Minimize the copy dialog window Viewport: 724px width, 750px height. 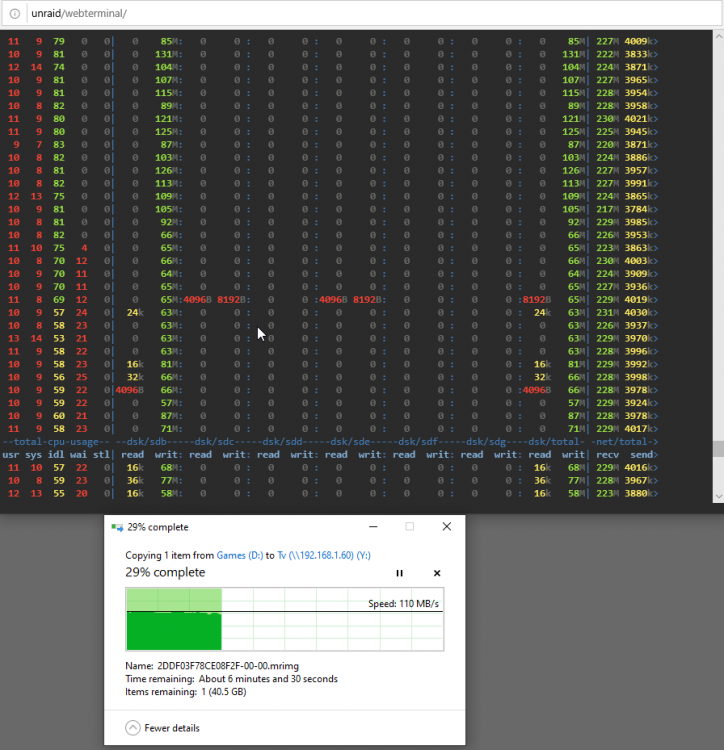[373, 527]
